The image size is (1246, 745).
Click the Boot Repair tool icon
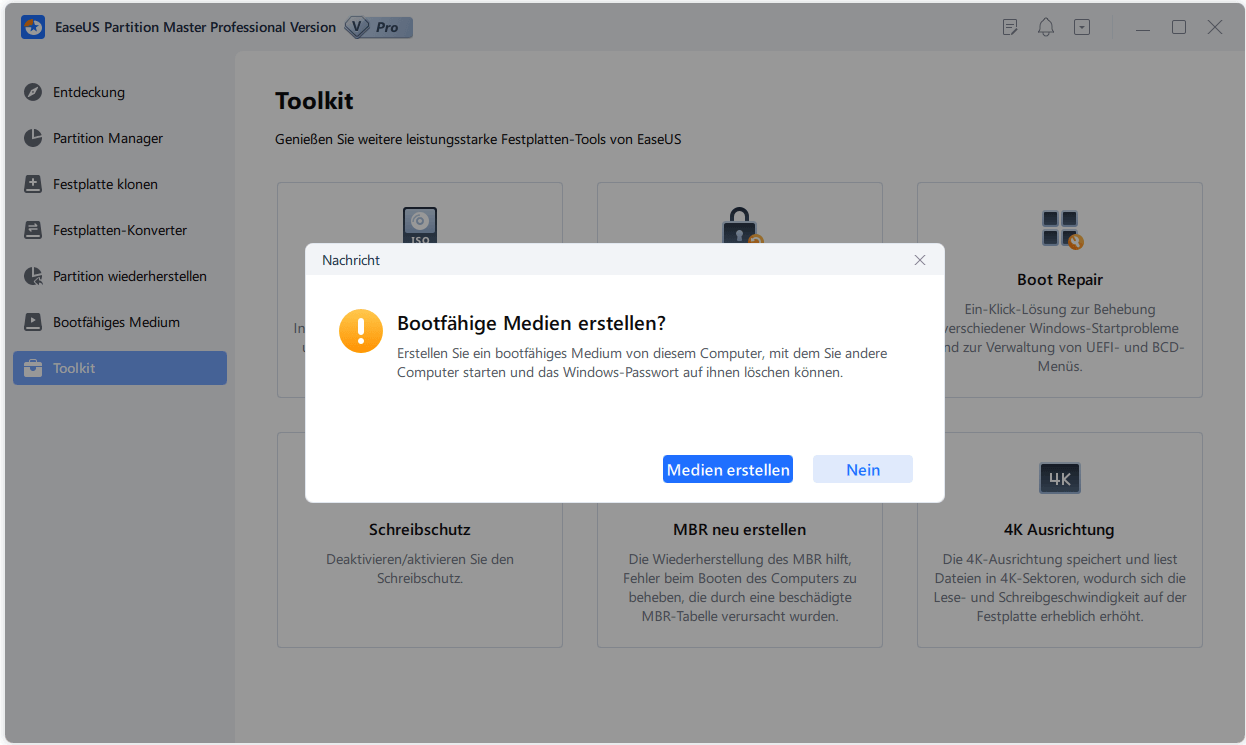[1060, 229]
